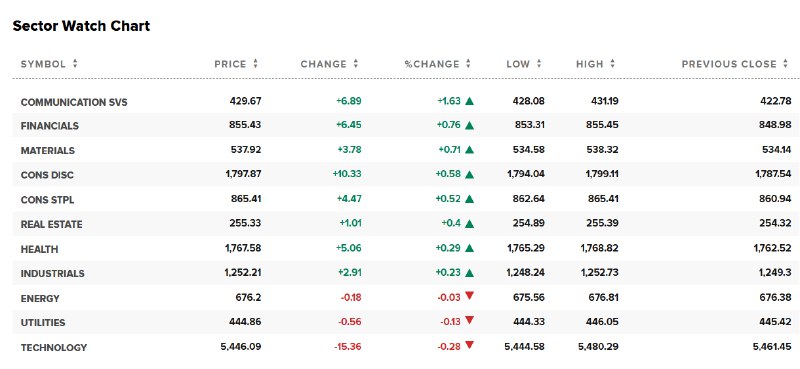The width and height of the screenshot is (800, 369).
Task: Select Energy price 676.2
Action: [249, 297]
